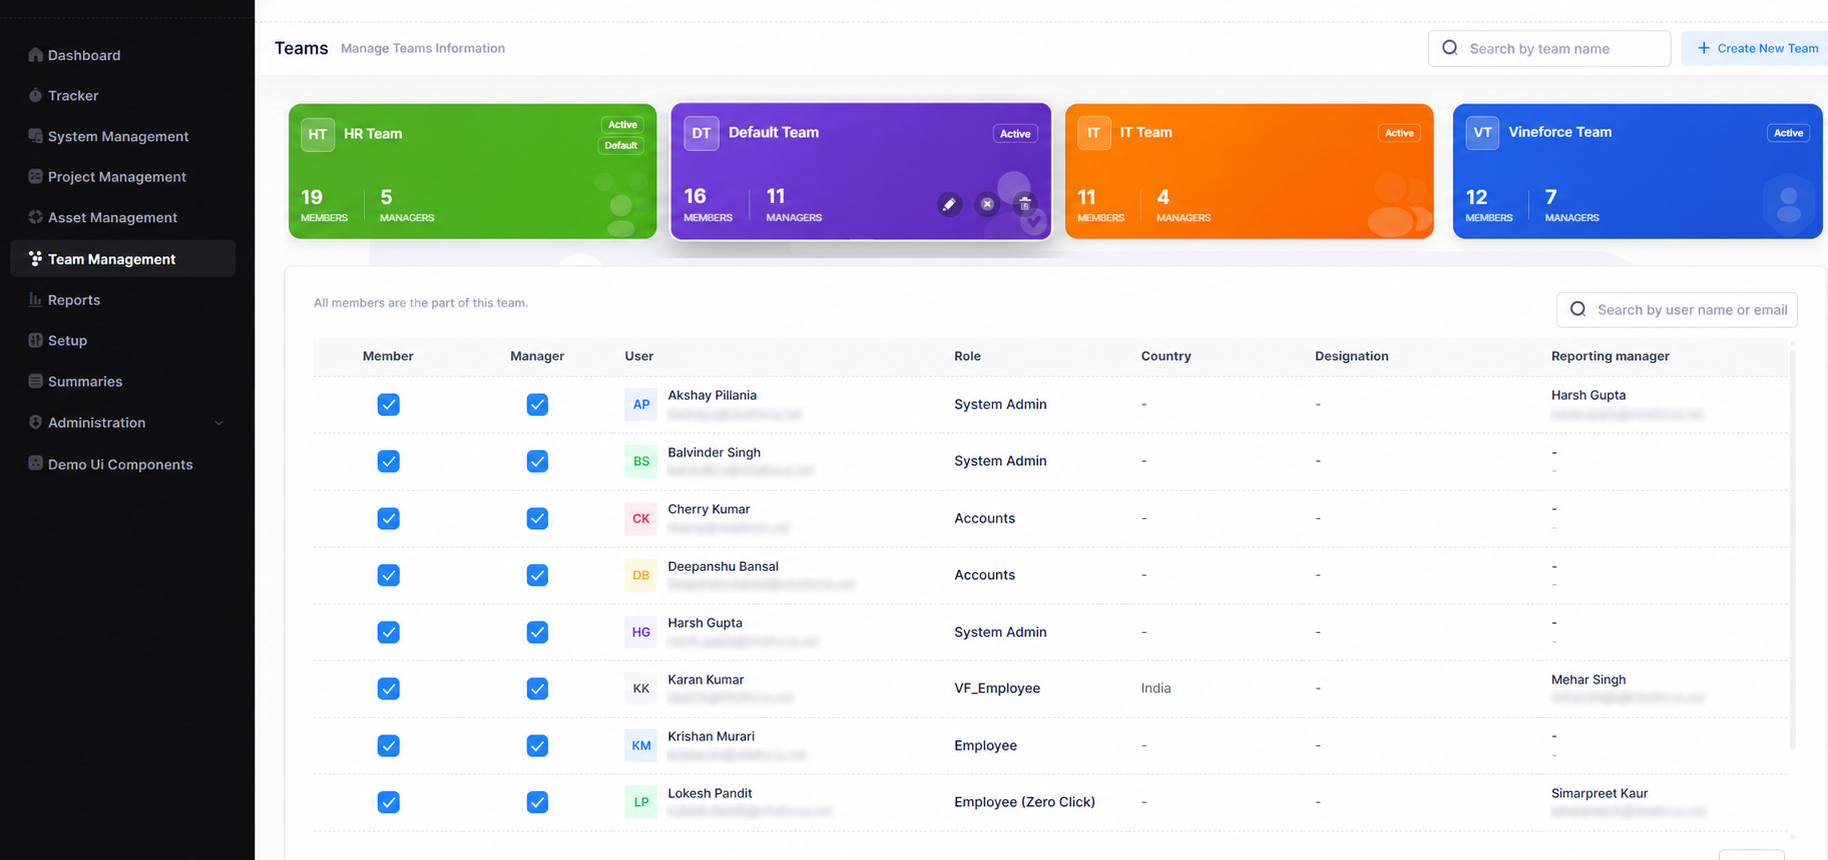Open the Tracker menu item
This screenshot has height=860, width=1828.
[123, 95]
